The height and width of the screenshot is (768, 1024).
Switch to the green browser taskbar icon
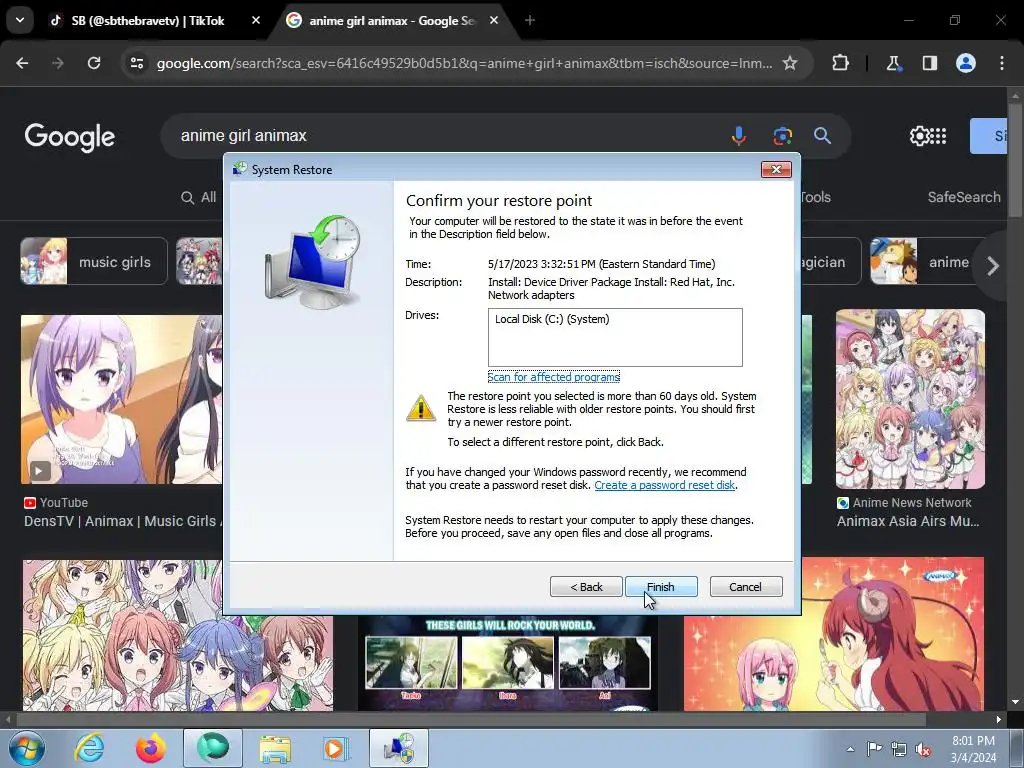[213, 748]
